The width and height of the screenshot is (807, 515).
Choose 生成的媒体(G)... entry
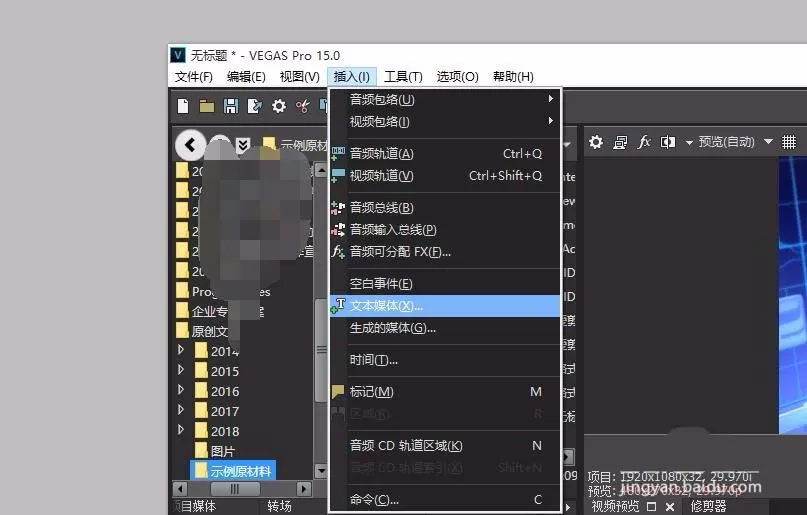[x=445, y=328]
